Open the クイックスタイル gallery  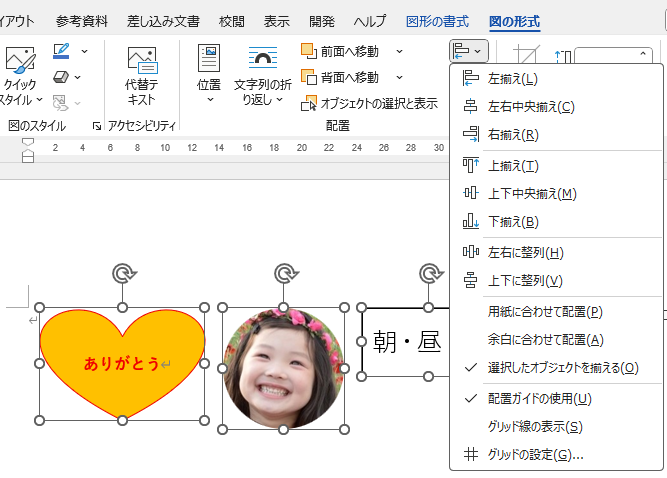click(20, 77)
